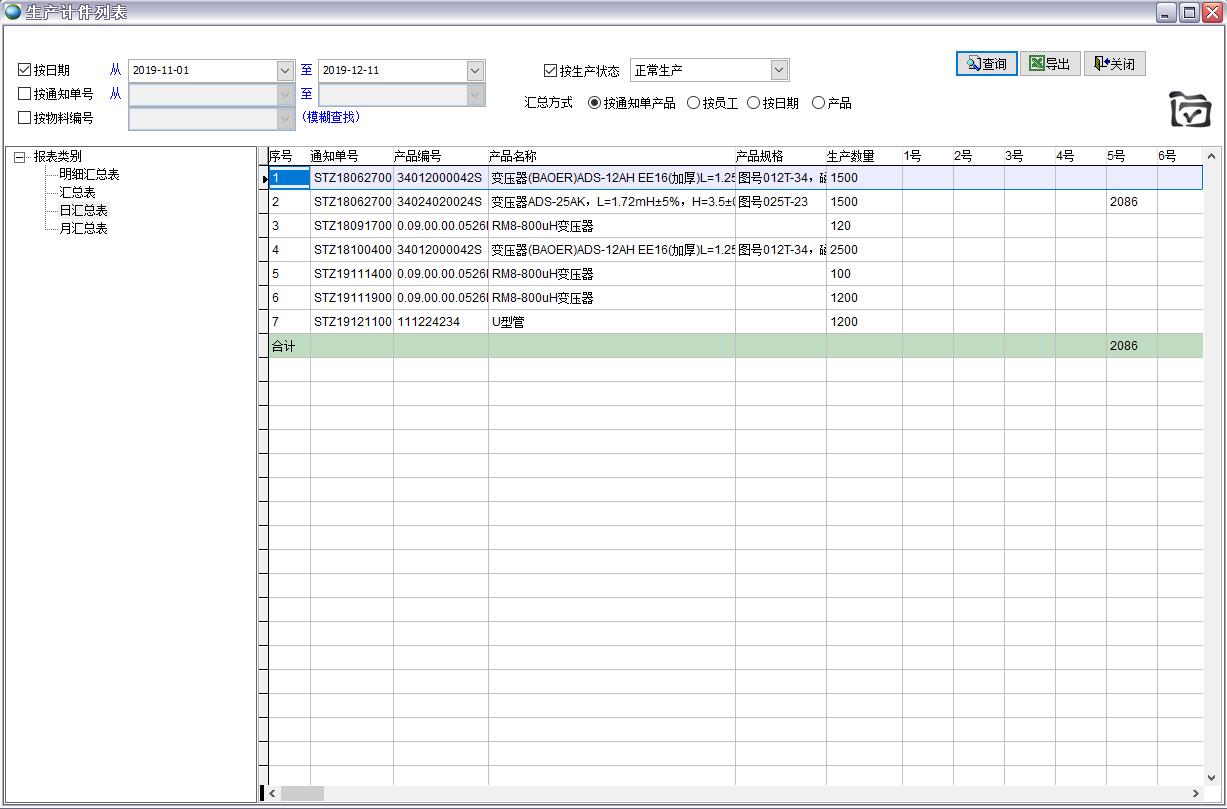Open the start date 2019-11-01 dropdown
The width and height of the screenshot is (1227, 809).
(285, 70)
